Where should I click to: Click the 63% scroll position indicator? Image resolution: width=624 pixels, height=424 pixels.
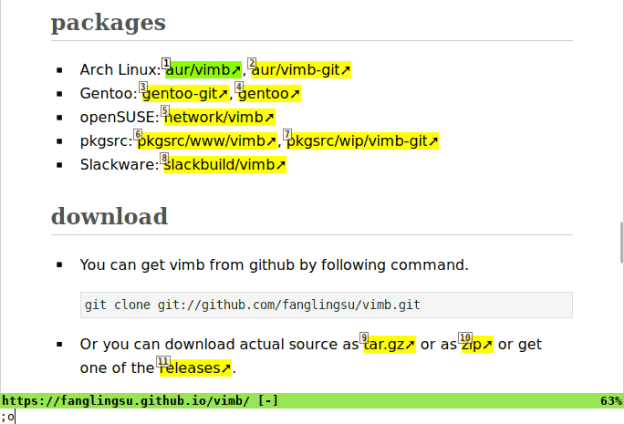click(610, 400)
